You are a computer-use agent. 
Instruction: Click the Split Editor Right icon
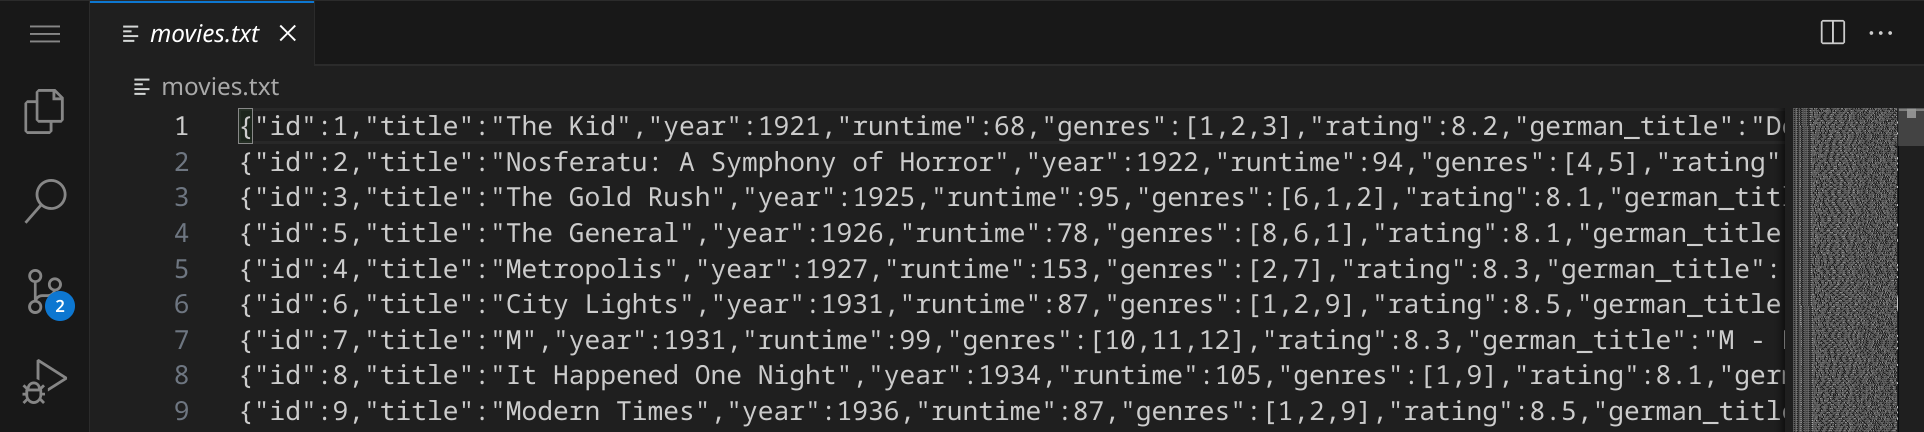coord(1832,33)
